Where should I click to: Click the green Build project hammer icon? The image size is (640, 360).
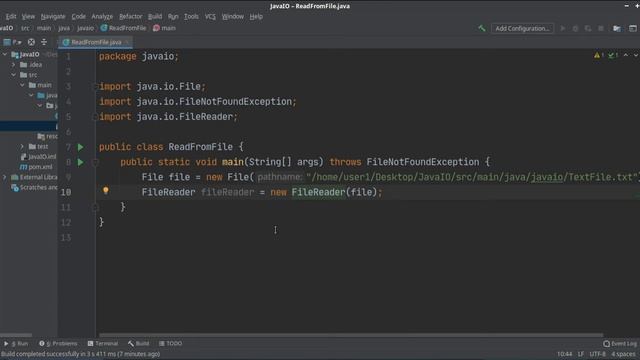pyautogui.click(x=482, y=28)
